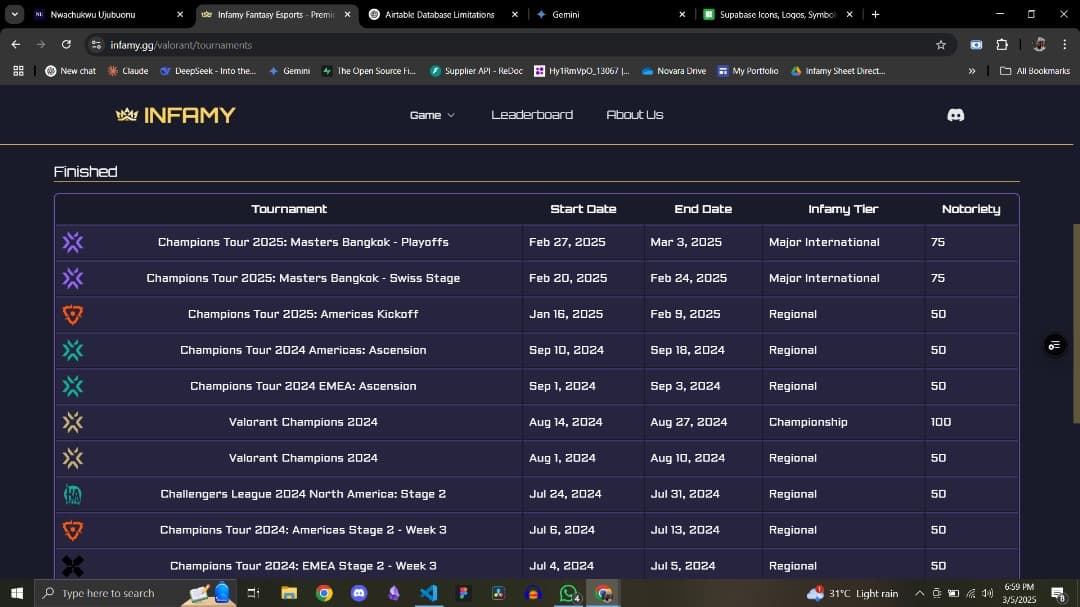Open Challengers League 2024 North America: Stage 2
Viewport: 1080px width, 607px height.
click(303, 494)
